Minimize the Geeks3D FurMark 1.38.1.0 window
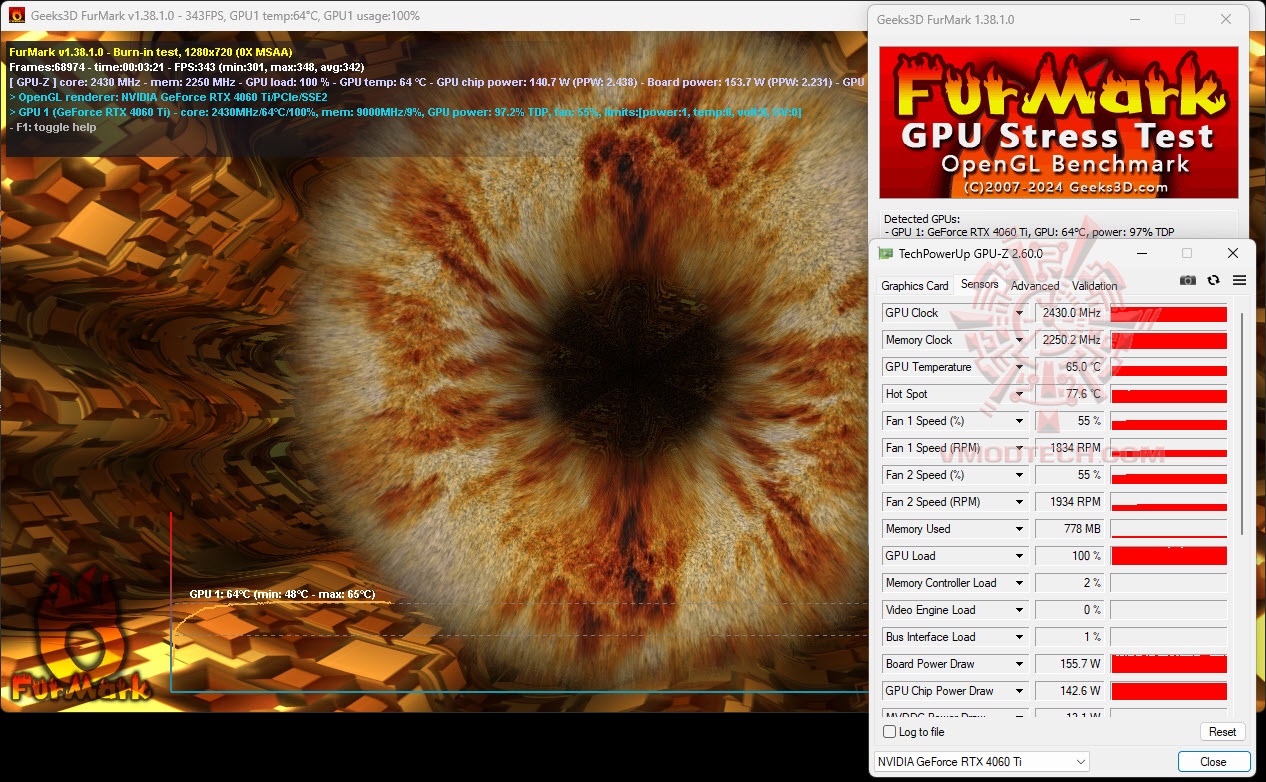Screen dimensions: 1266x782 [x=1133, y=19]
